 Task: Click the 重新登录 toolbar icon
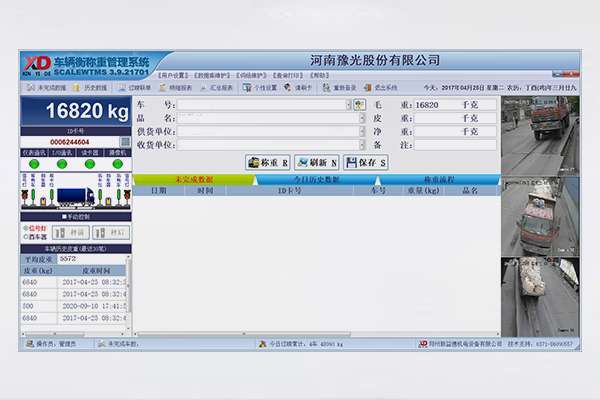click(326, 88)
